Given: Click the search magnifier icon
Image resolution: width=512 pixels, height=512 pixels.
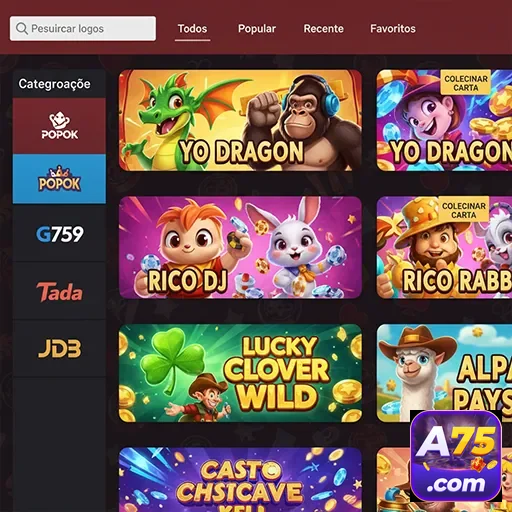Looking at the screenshot, I should tap(22, 29).
